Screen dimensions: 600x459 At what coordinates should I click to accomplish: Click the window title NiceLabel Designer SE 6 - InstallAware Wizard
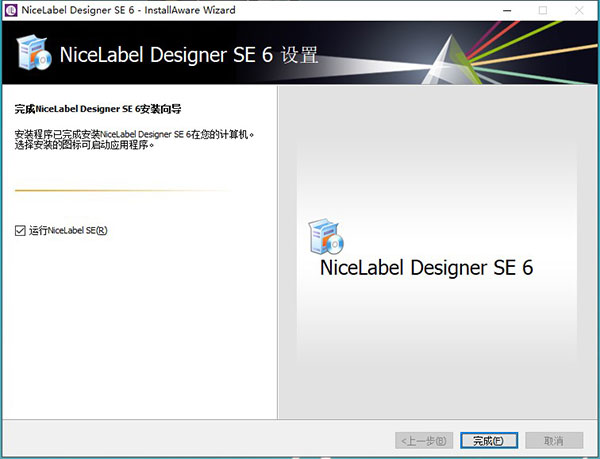128,10
